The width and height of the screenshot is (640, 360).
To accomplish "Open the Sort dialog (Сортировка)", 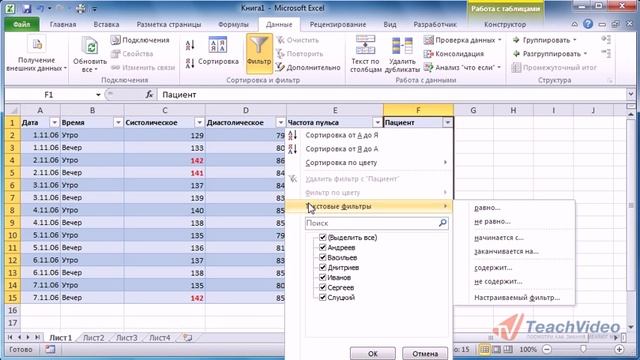I will [x=218, y=51].
